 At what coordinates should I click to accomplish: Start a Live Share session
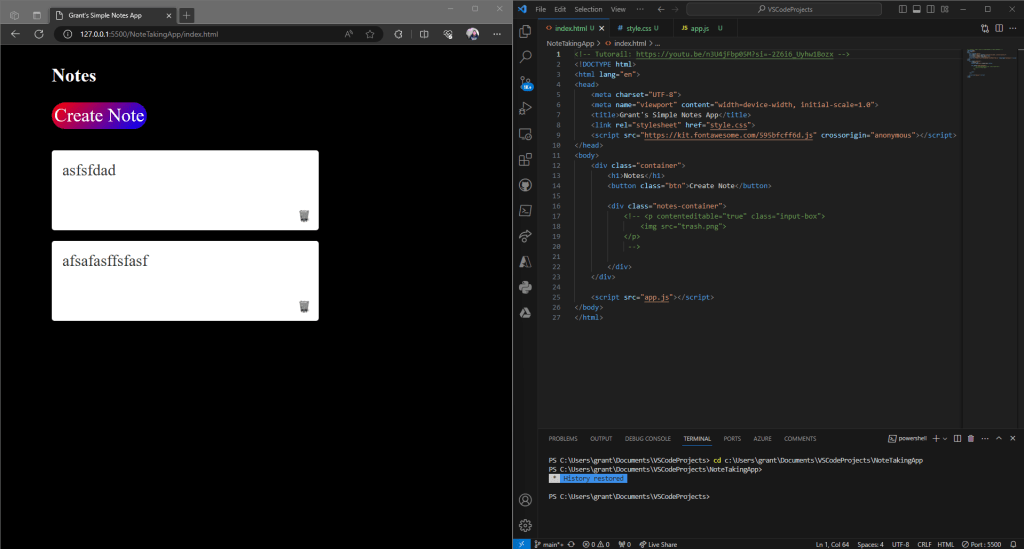657,544
